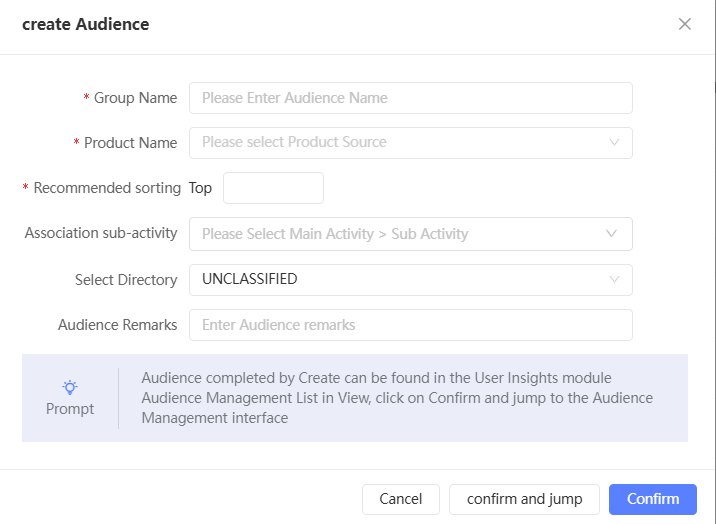Click the Product Name dropdown chevron

(x=614, y=142)
